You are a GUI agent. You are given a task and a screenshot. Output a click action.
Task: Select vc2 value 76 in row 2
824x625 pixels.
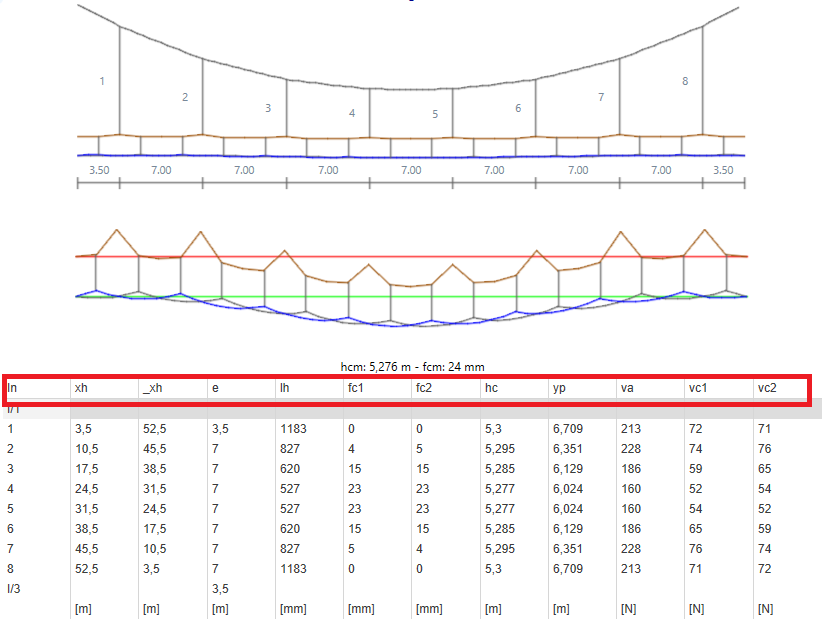(x=765, y=449)
